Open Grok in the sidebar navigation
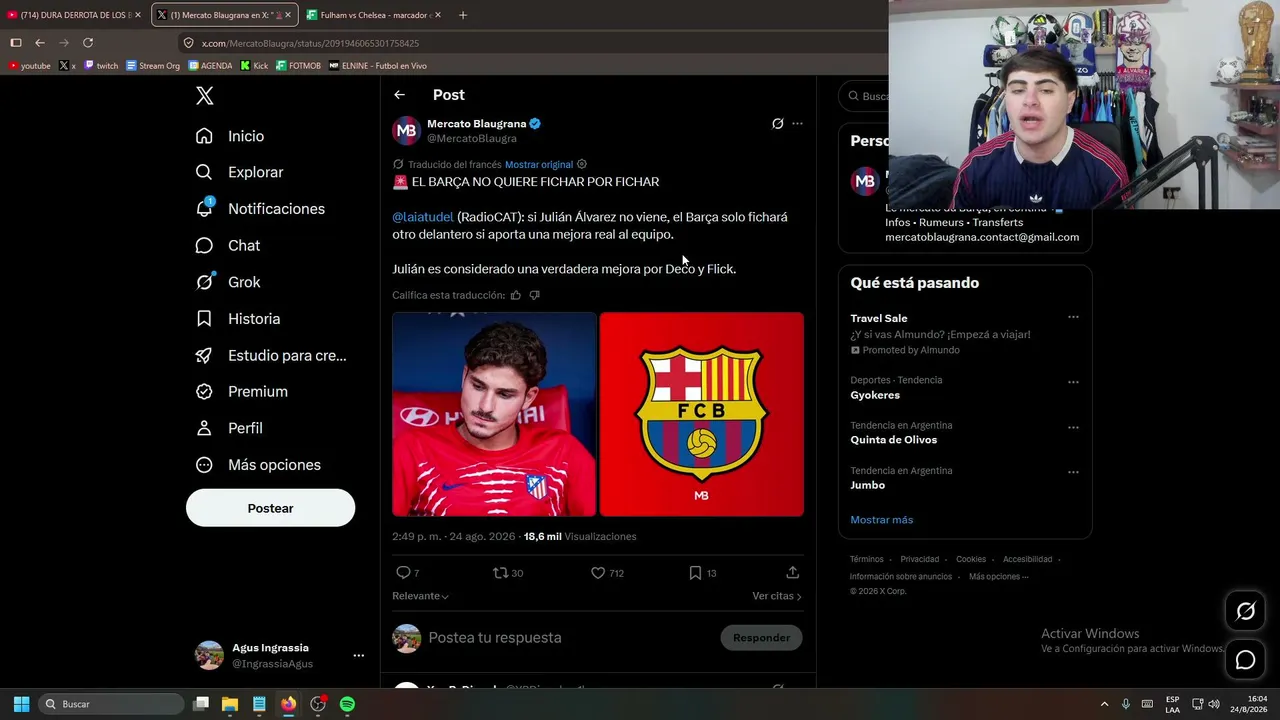The image size is (1280, 720). [229, 282]
